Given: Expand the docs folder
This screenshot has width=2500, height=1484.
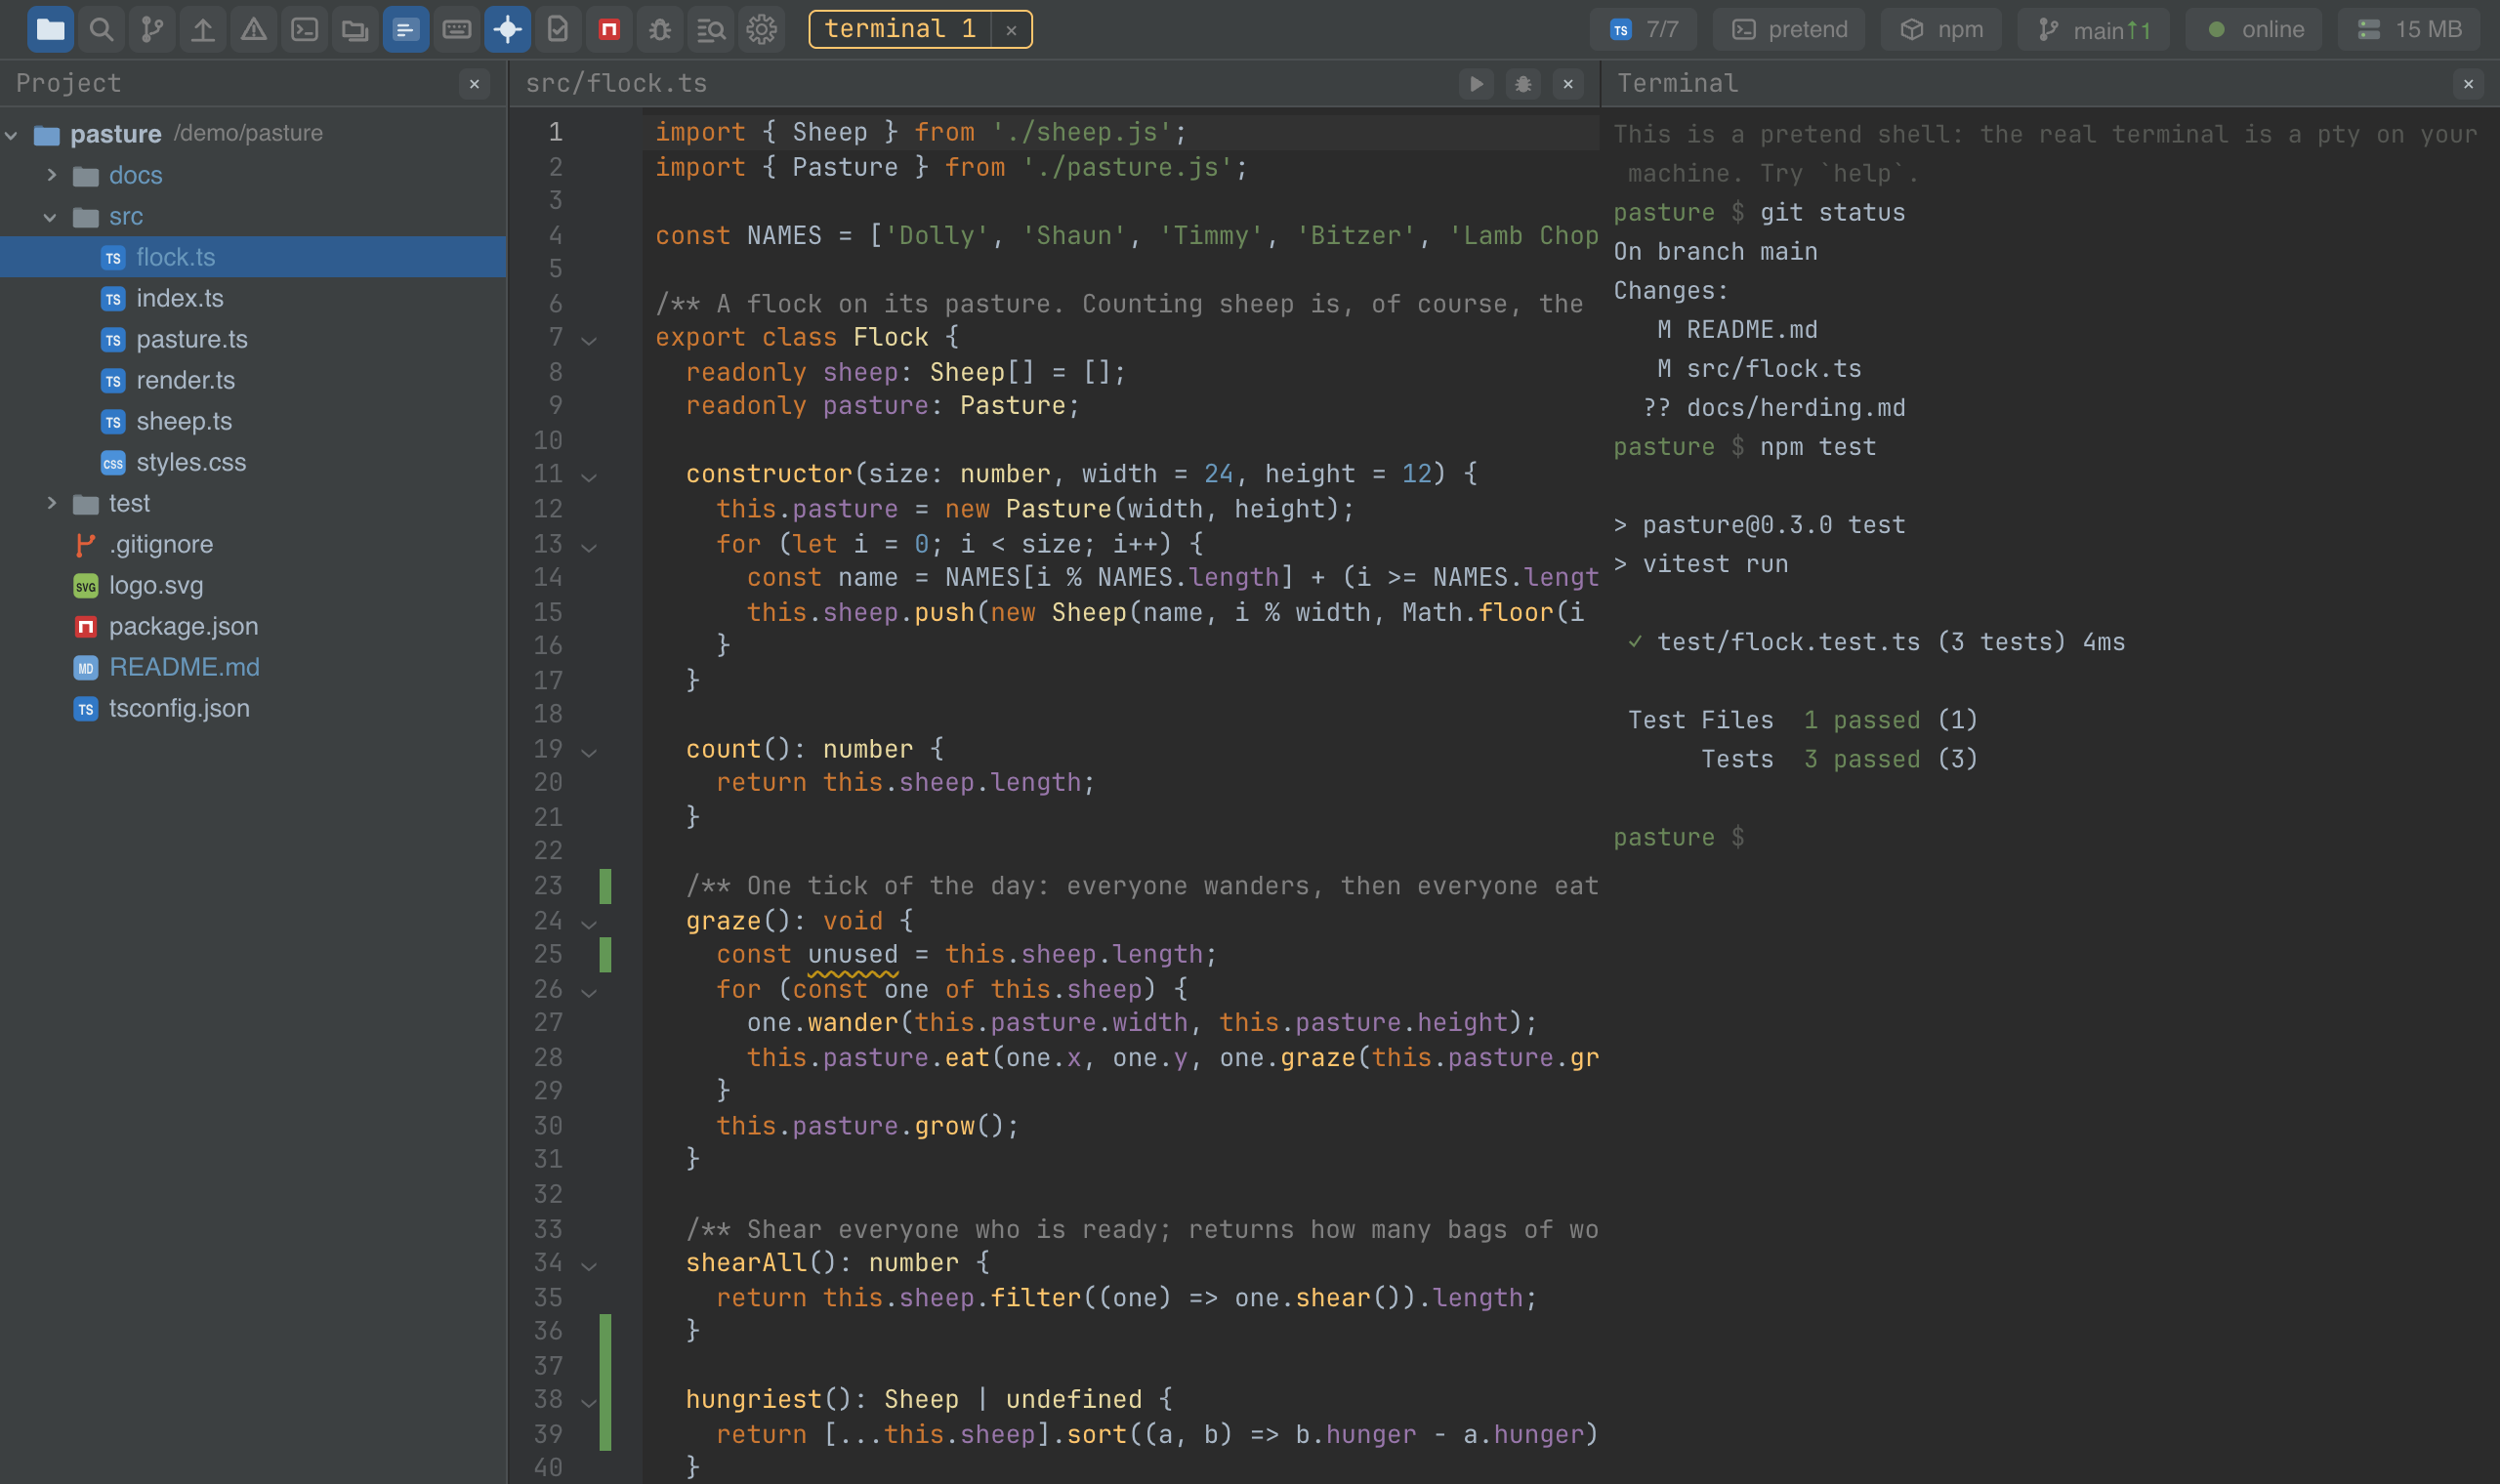Looking at the screenshot, I should coord(52,175).
